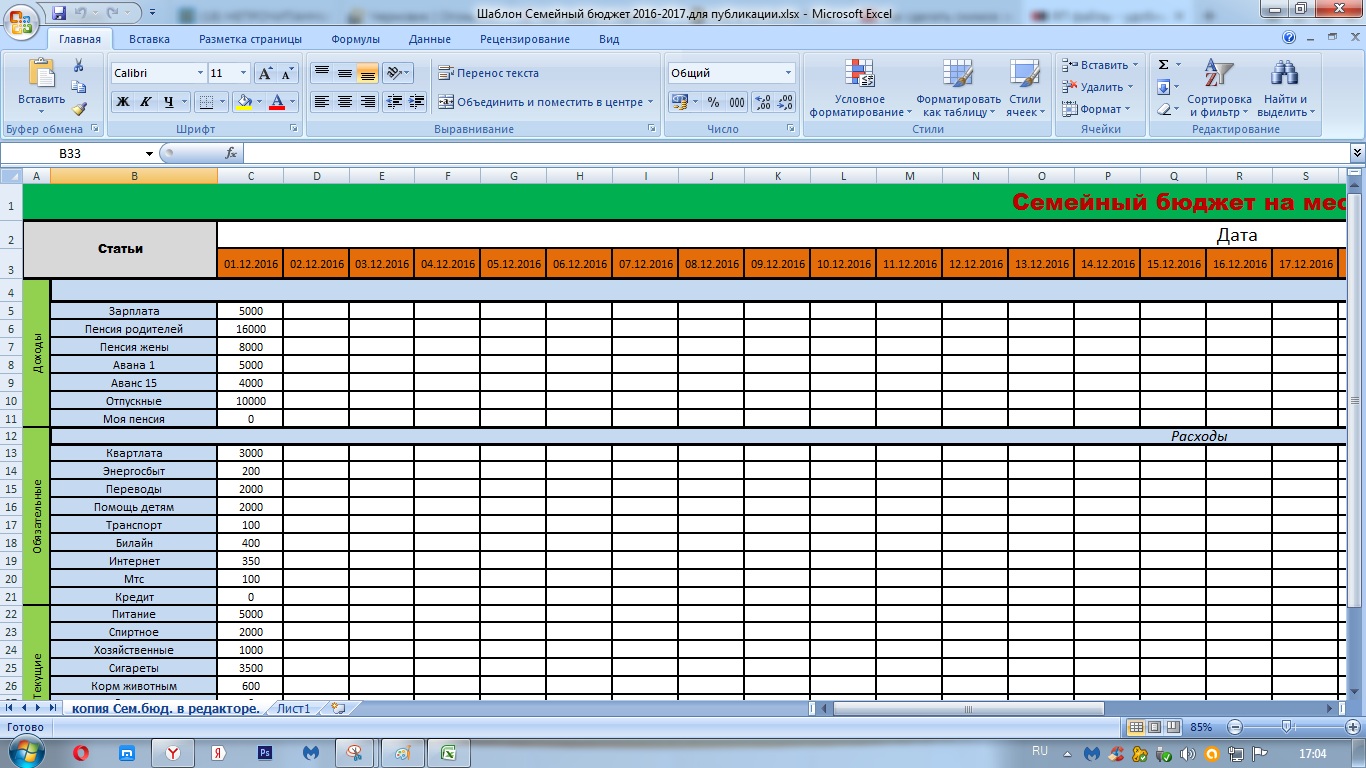Toggle bold formatting (Ж)
Screen dimensions: 1366x768
(123, 102)
